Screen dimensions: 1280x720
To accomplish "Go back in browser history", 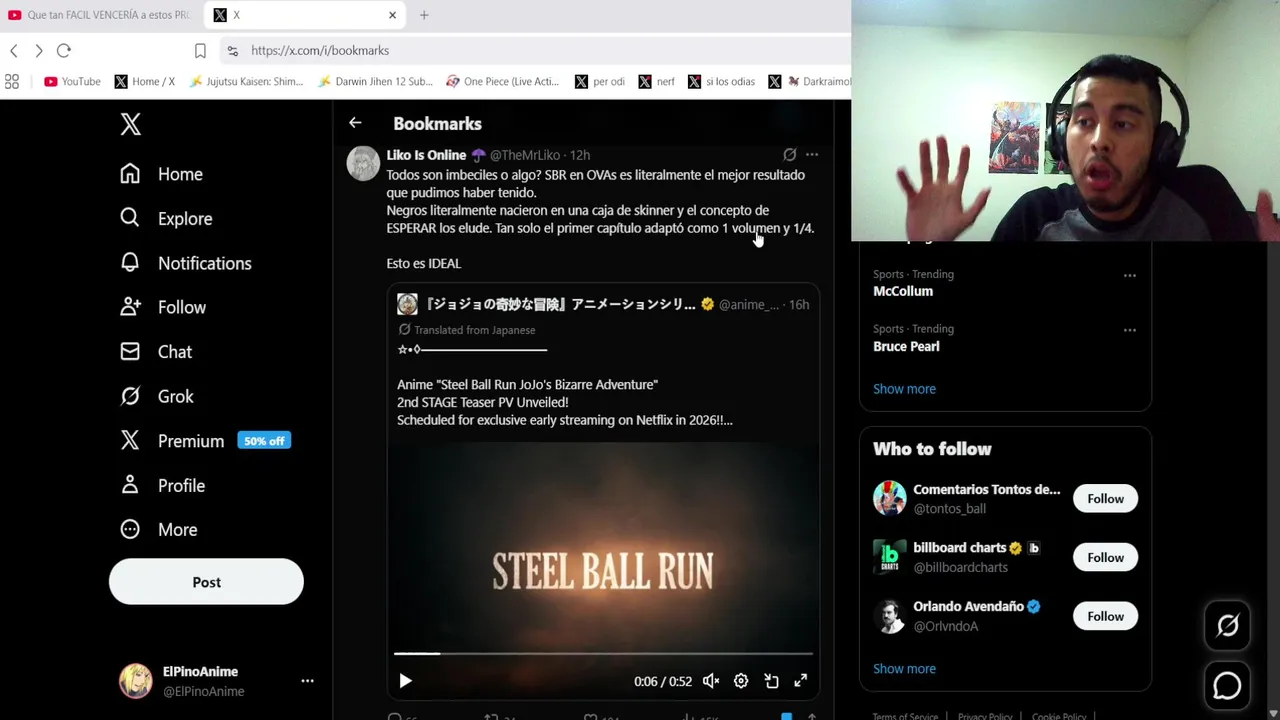I will click(14, 50).
